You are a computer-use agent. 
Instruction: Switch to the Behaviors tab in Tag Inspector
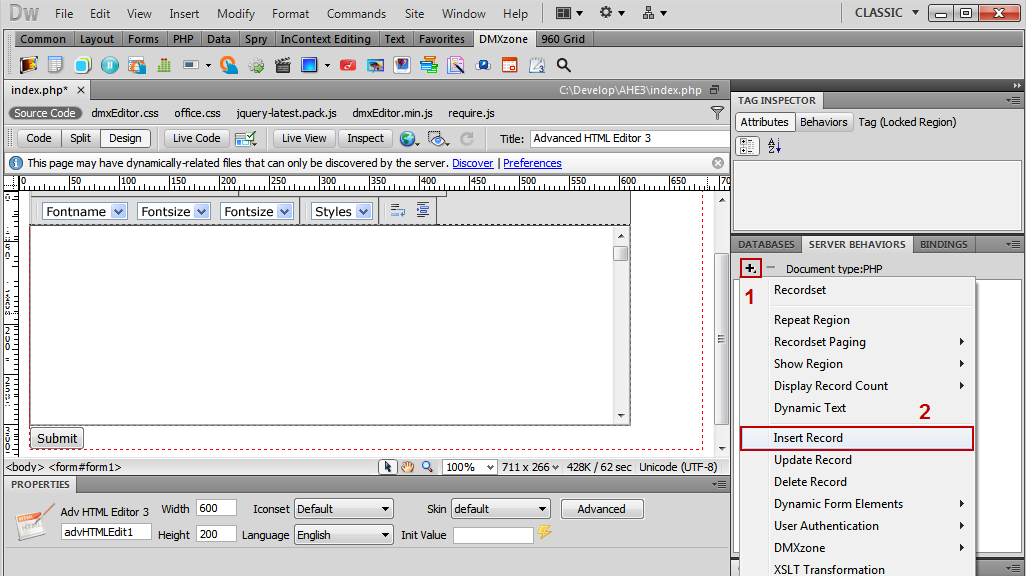823,122
